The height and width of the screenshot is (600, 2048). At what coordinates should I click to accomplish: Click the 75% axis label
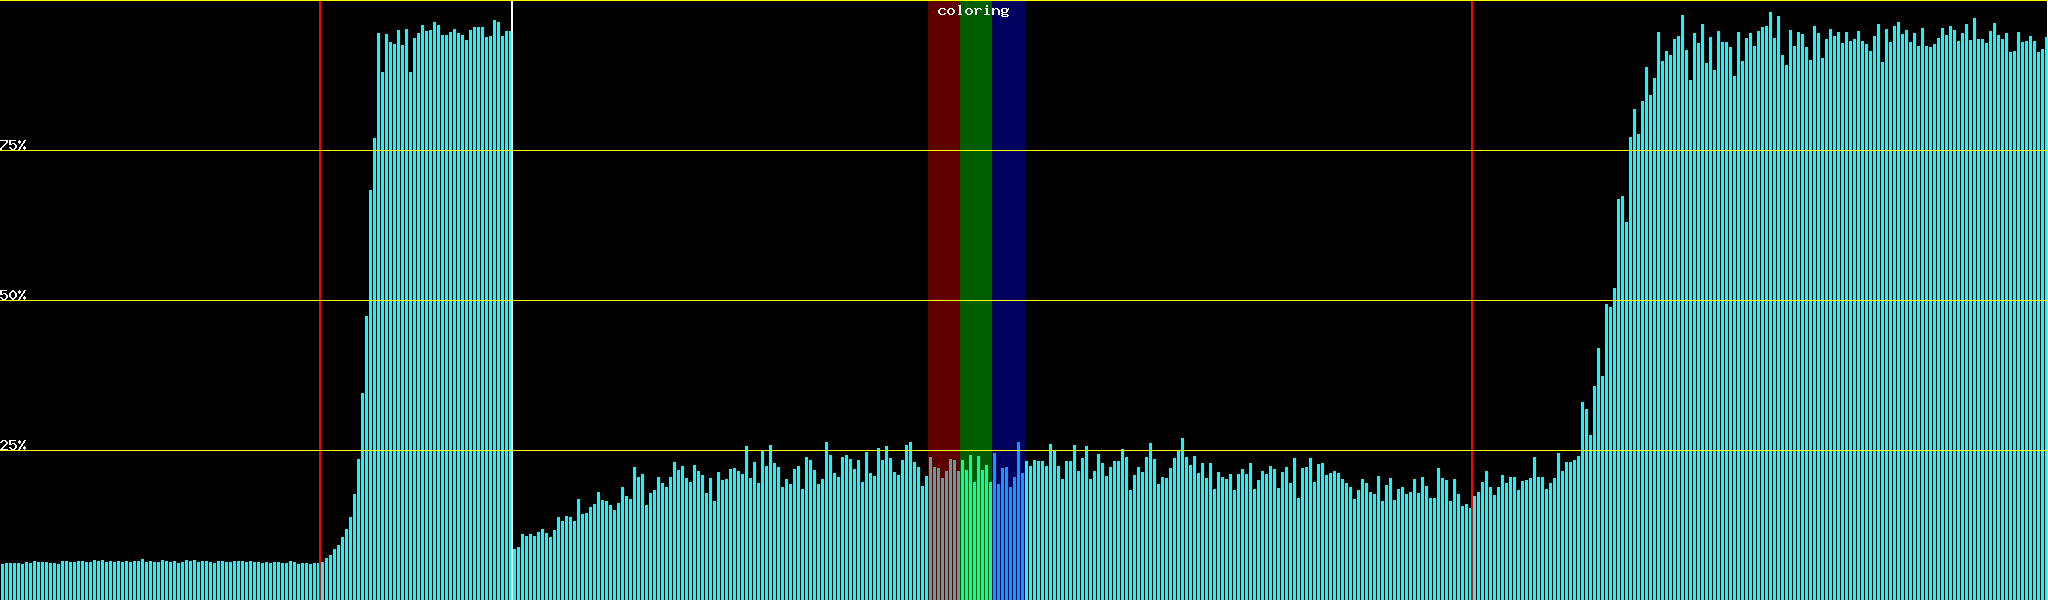pyautogui.click(x=13, y=145)
